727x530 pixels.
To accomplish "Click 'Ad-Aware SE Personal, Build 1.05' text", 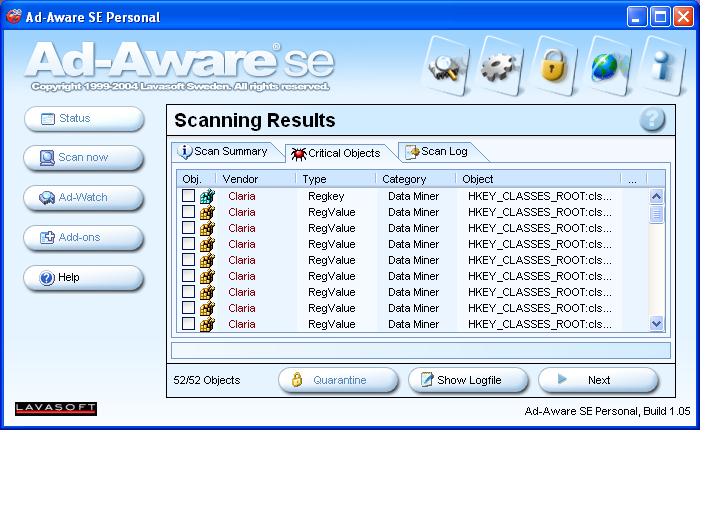I will coord(607,411).
